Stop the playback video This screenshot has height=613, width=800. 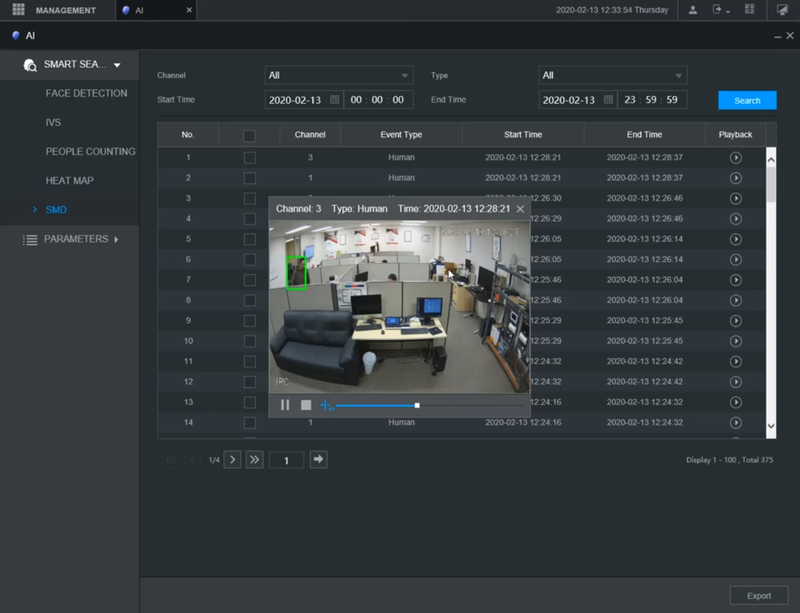[x=306, y=405]
